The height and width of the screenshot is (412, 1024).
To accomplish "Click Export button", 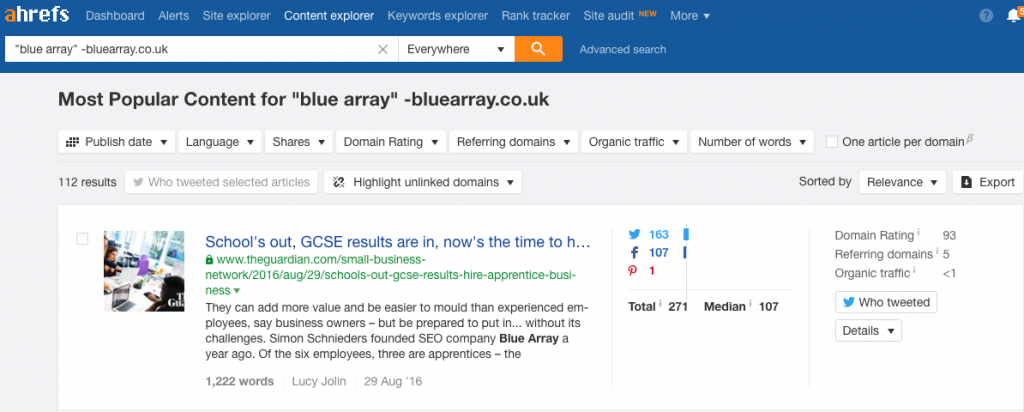I will (988, 182).
